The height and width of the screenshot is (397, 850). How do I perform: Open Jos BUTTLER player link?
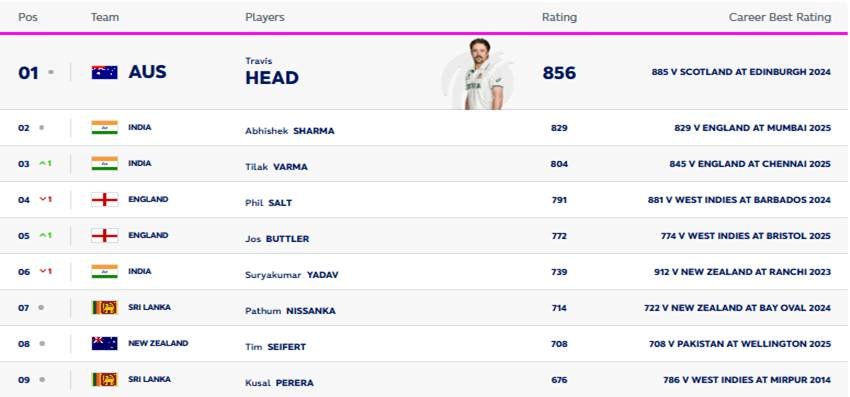pyautogui.click(x=277, y=239)
